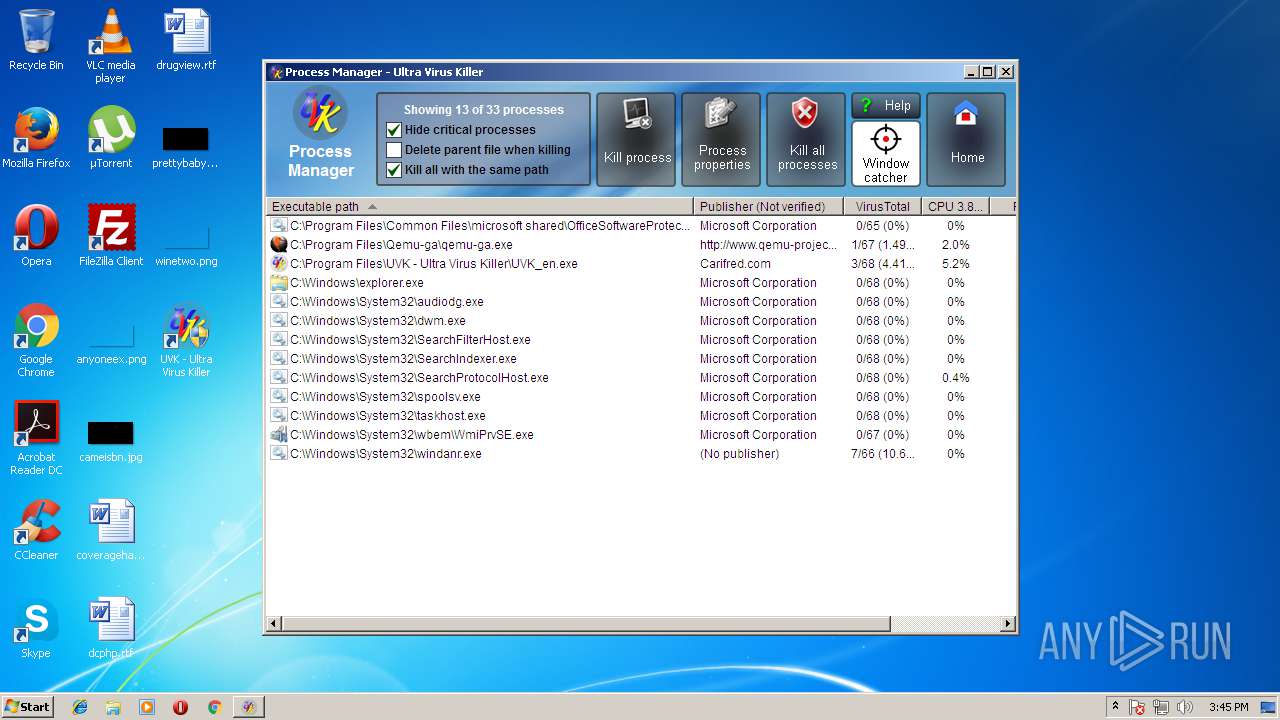Click the horizontal scrollbar thumb
The height and width of the screenshot is (720, 1280).
[585, 624]
